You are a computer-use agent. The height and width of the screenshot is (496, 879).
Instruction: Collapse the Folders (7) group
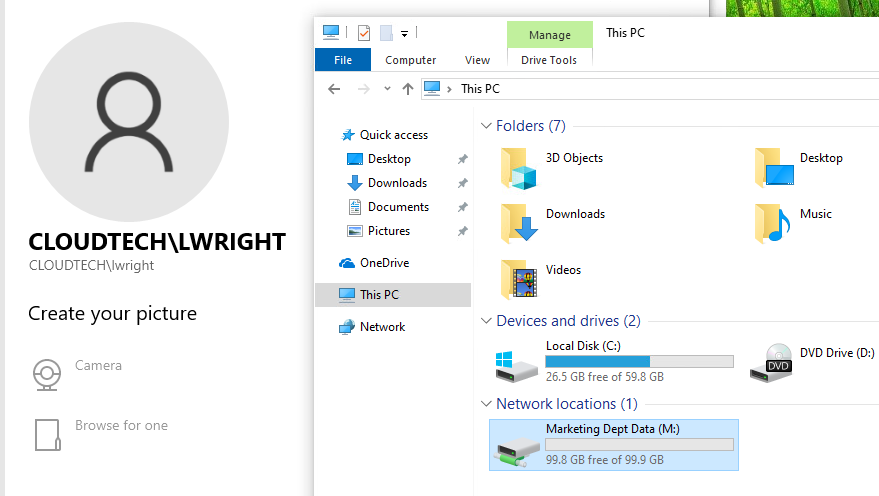(x=486, y=126)
